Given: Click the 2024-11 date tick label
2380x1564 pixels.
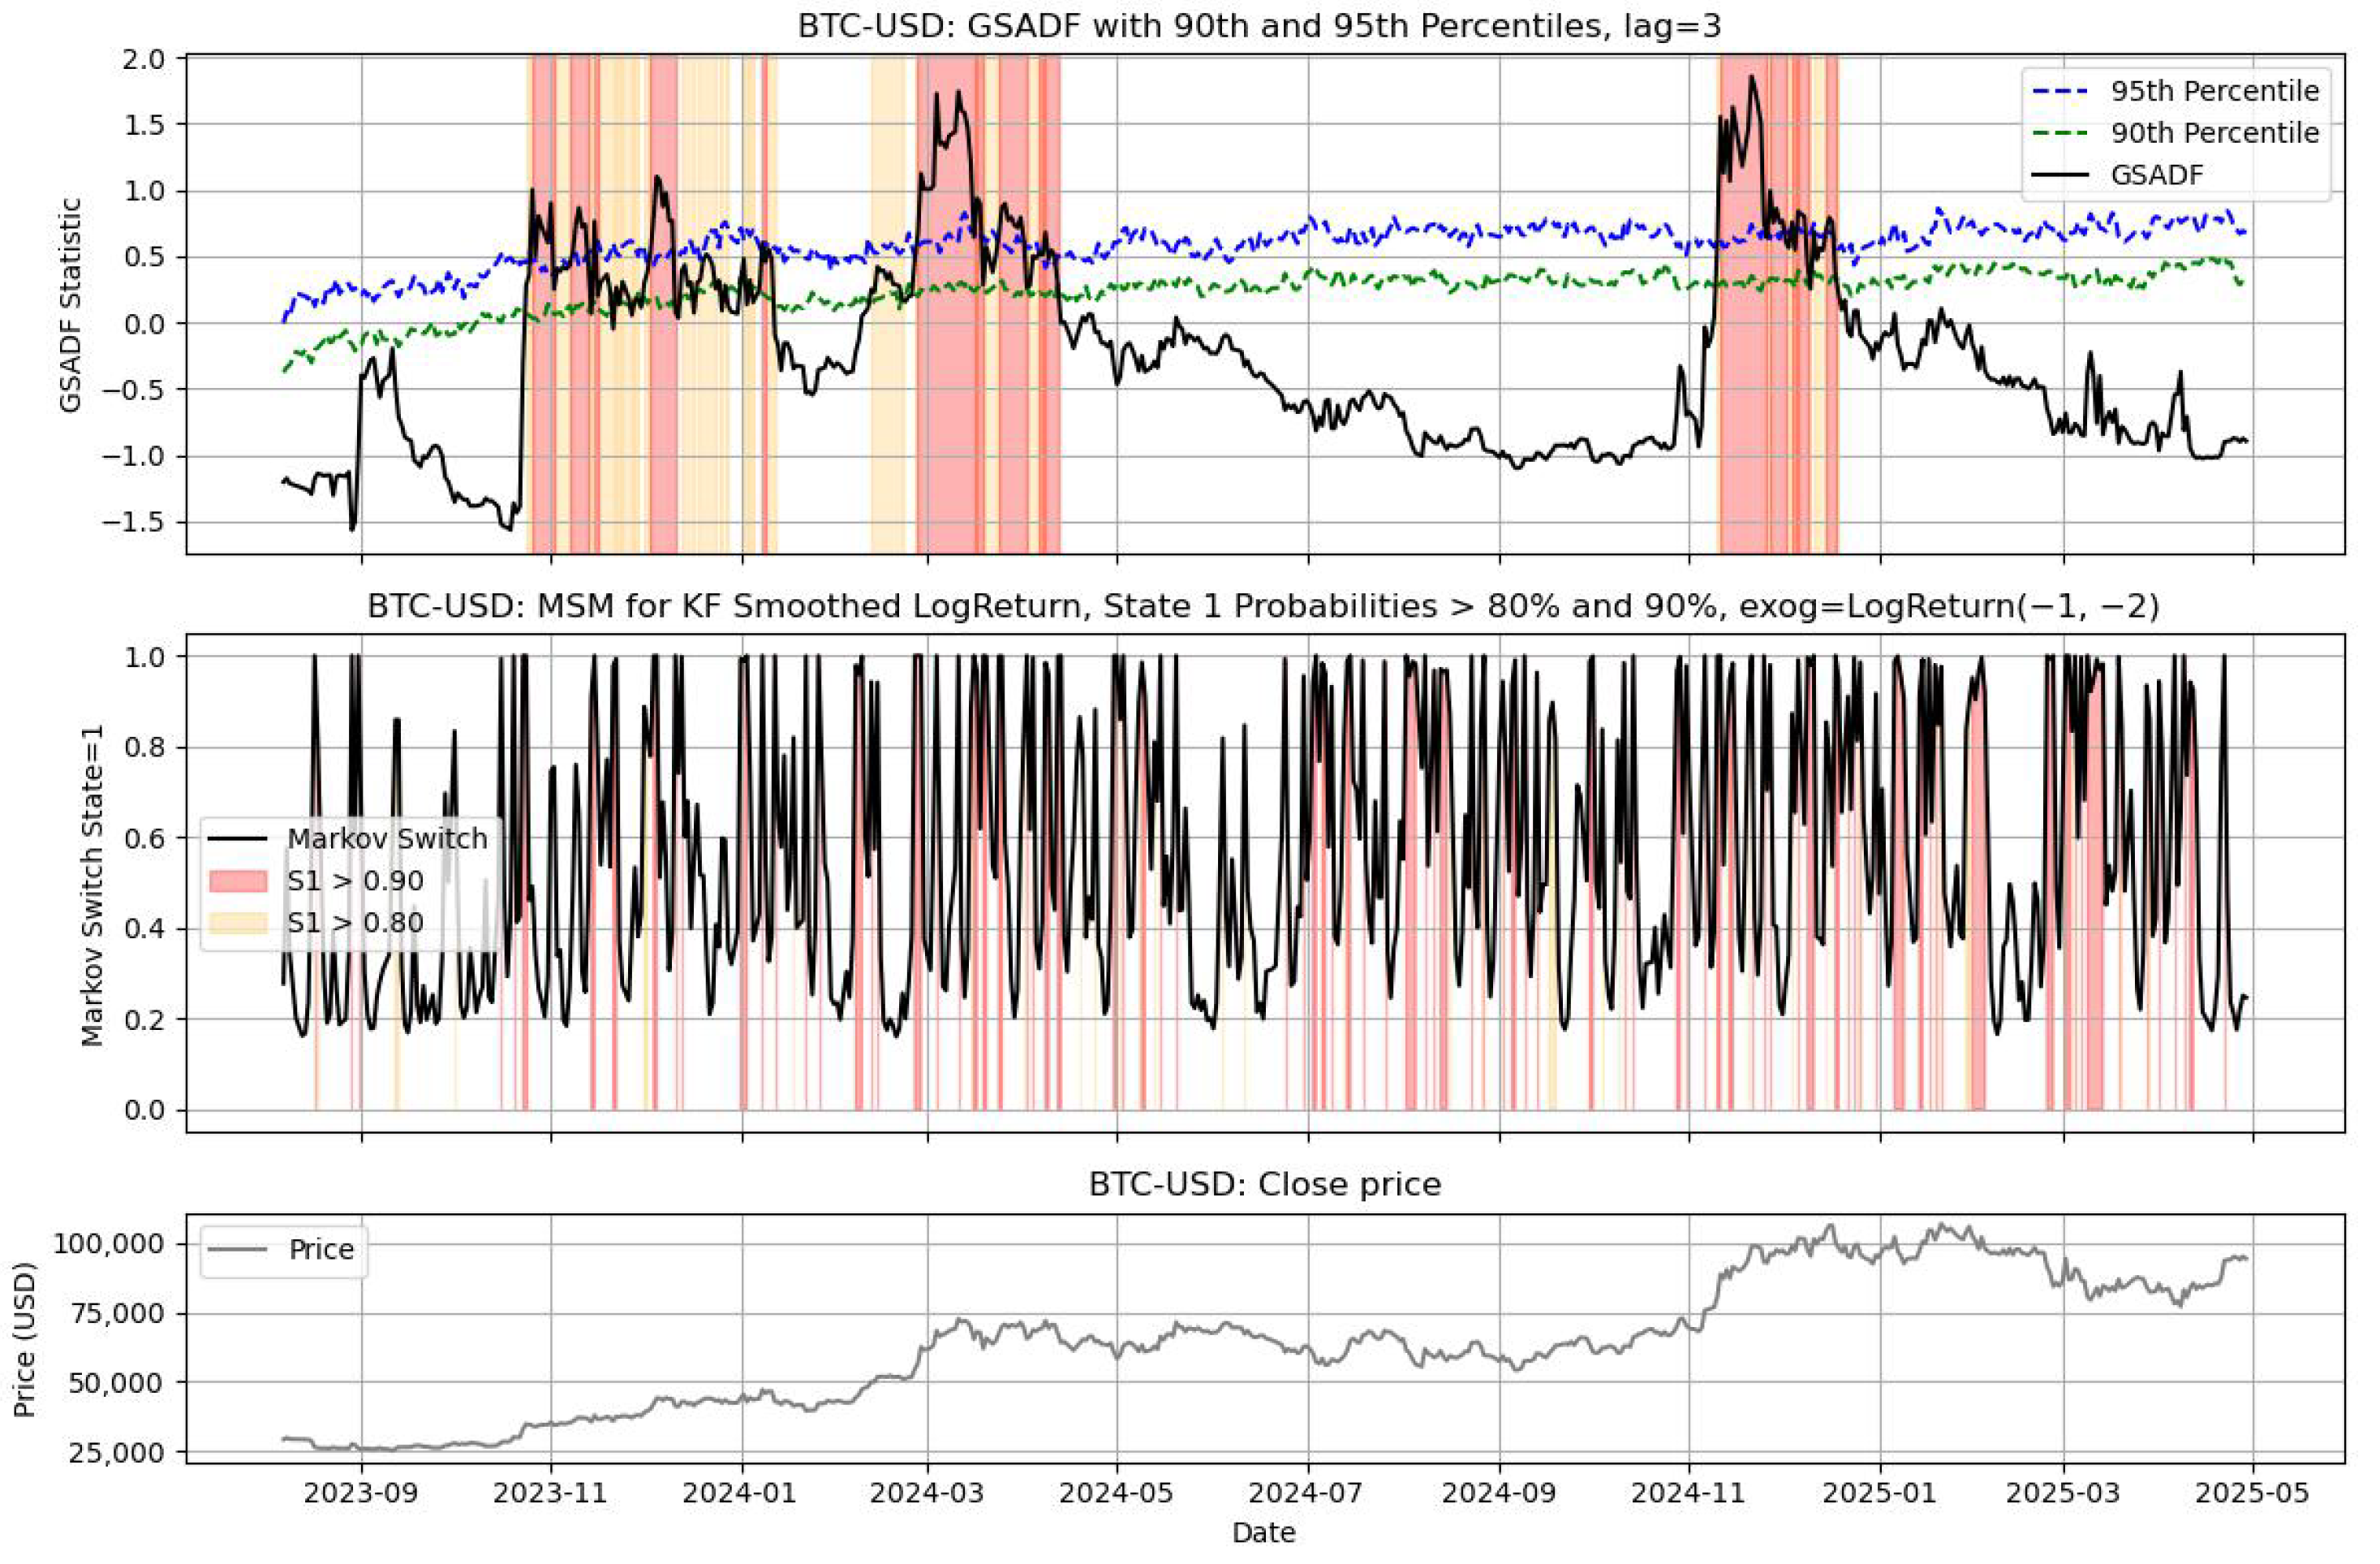Looking at the screenshot, I should tap(1689, 1494).
